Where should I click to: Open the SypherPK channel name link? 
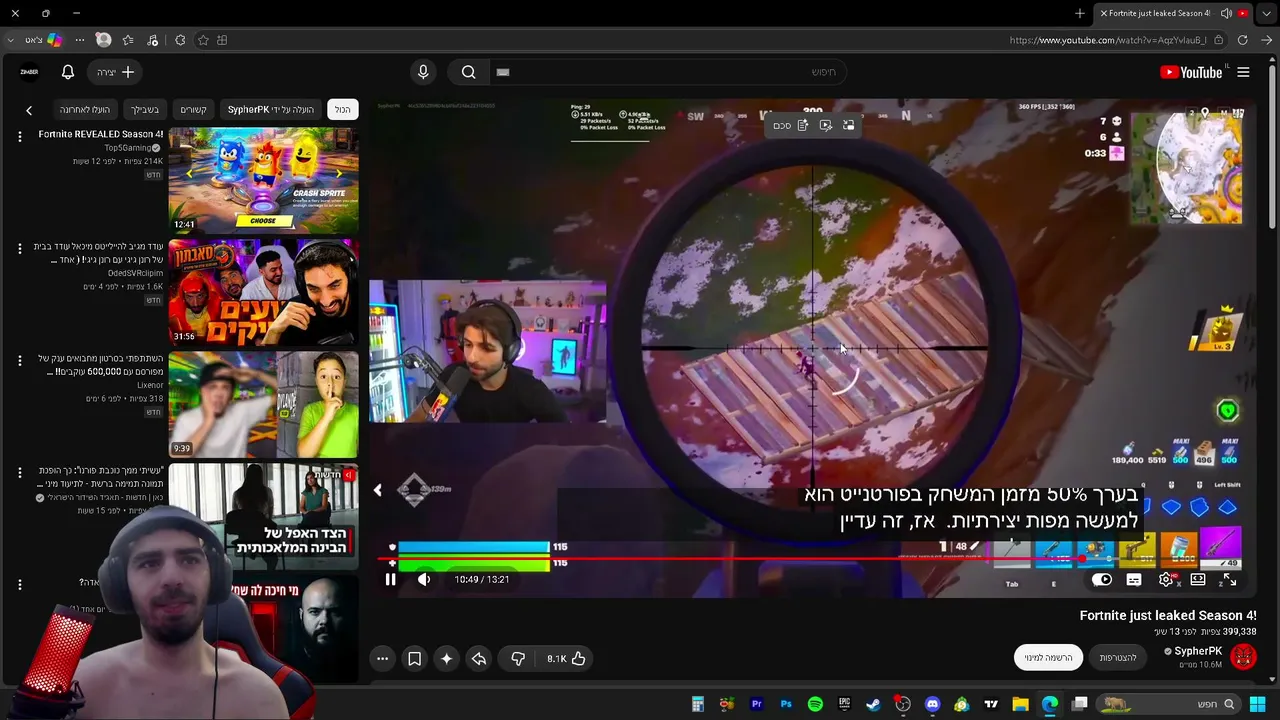(x=1197, y=651)
